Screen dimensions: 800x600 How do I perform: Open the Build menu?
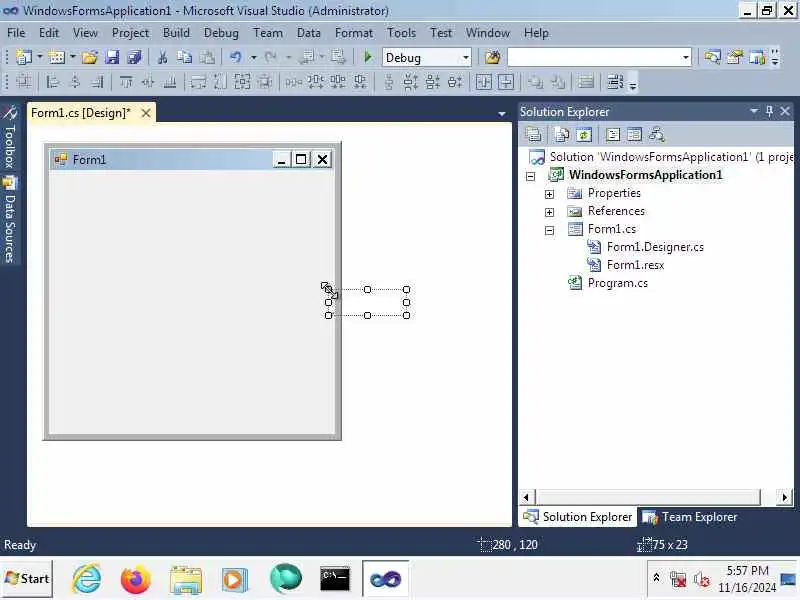[176, 33]
